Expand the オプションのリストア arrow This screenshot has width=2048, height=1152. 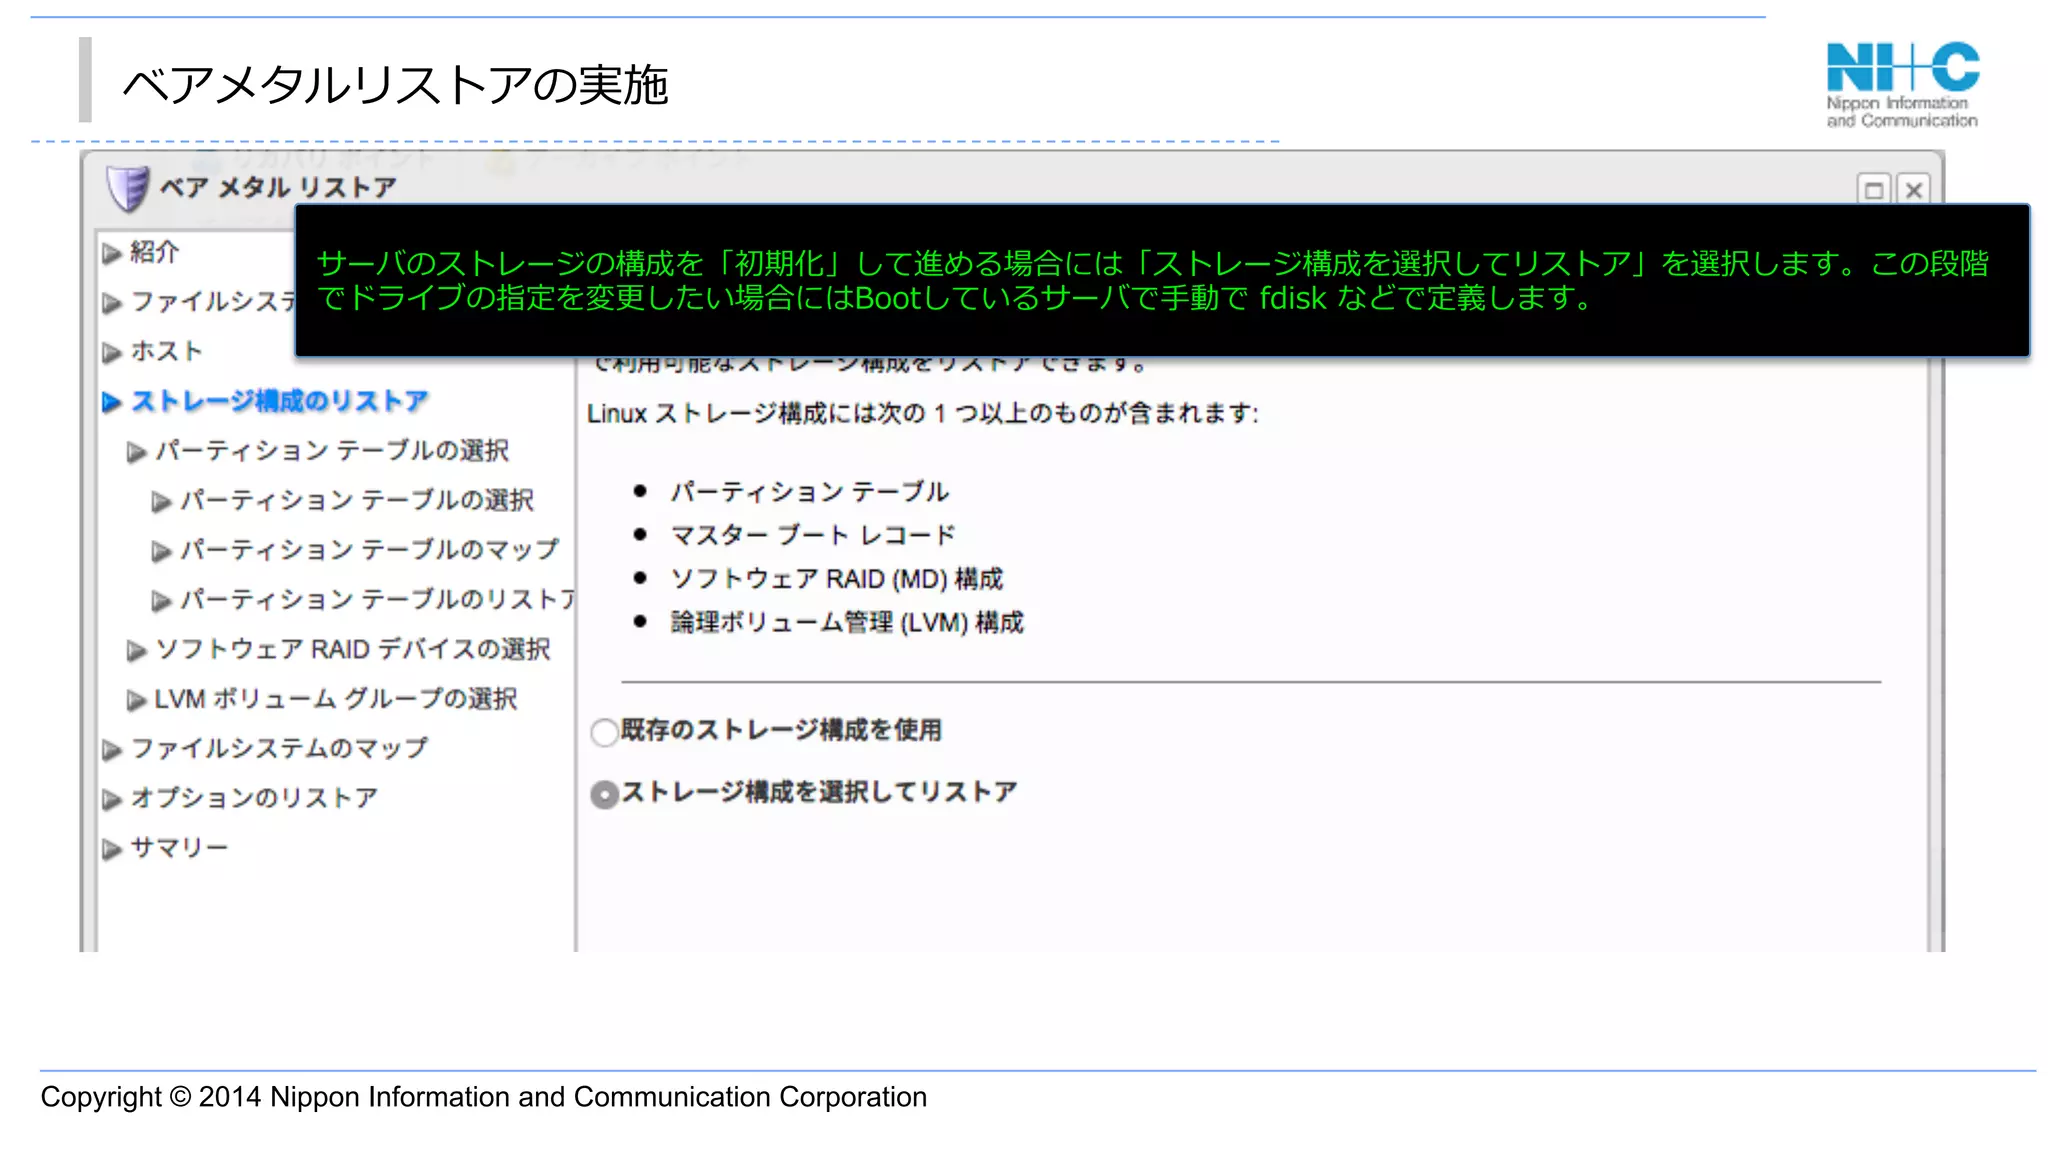(112, 800)
